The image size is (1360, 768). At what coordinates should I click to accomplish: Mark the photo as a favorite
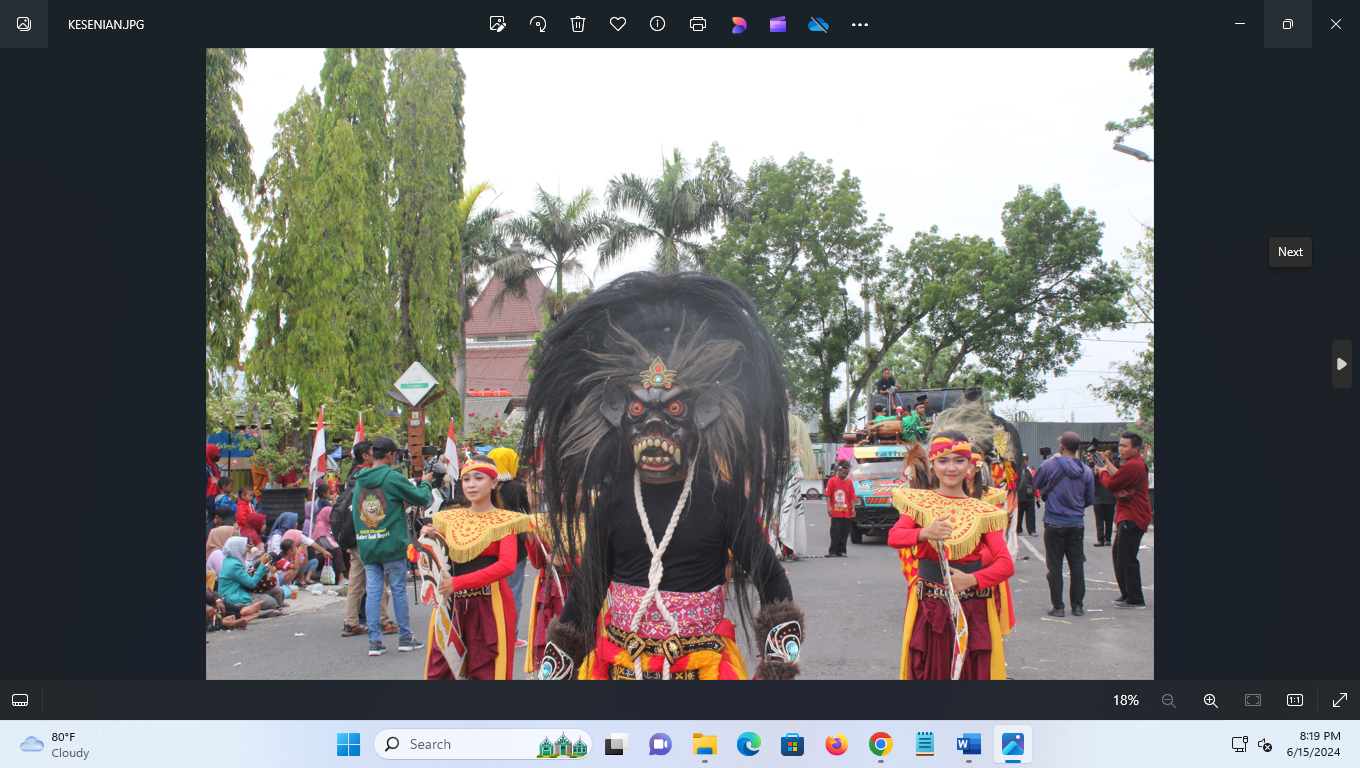(x=617, y=24)
